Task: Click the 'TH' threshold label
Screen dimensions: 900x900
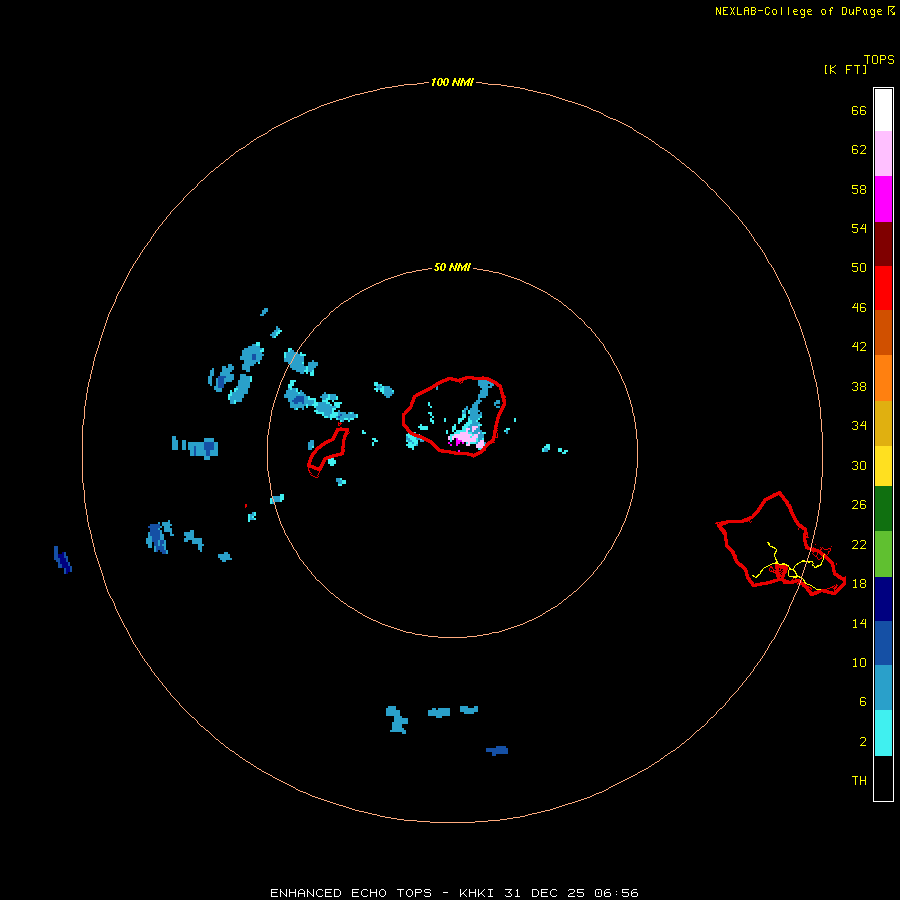Action: [x=859, y=780]
